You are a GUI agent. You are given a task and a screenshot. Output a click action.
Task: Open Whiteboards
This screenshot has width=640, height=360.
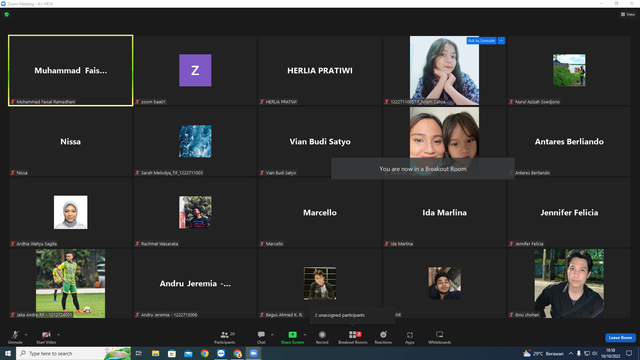point(440,337)
